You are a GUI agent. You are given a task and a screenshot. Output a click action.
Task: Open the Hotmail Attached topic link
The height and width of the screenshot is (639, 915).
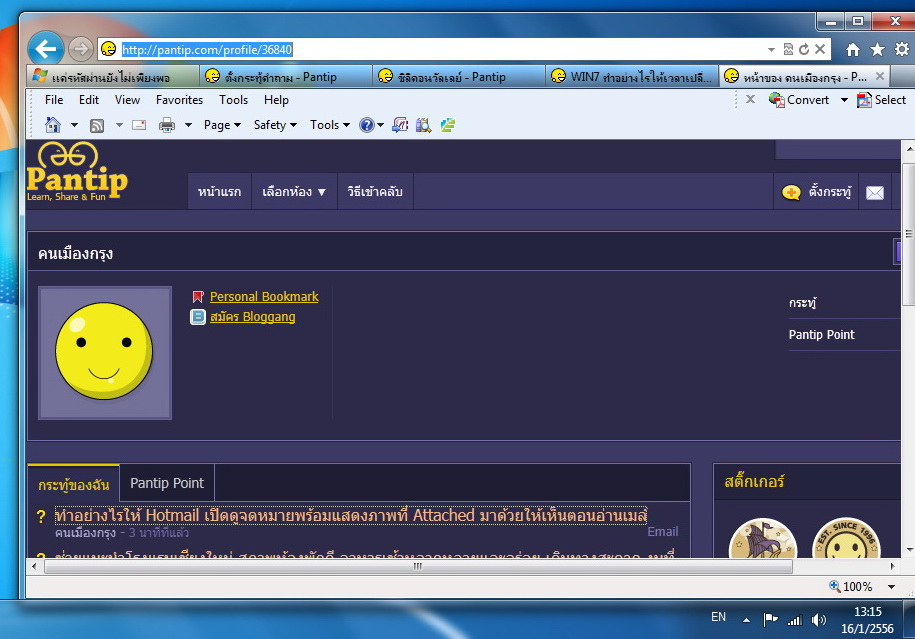pos(351,515)
